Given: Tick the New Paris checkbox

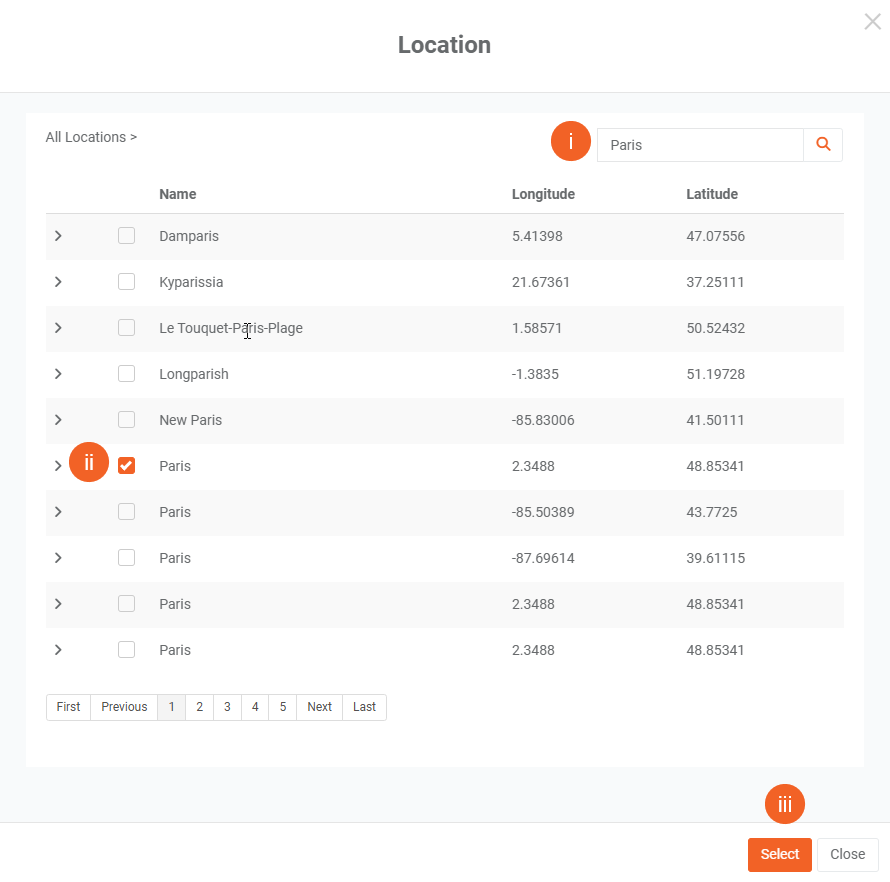Looking at the screenshot, I should point(126,420).
